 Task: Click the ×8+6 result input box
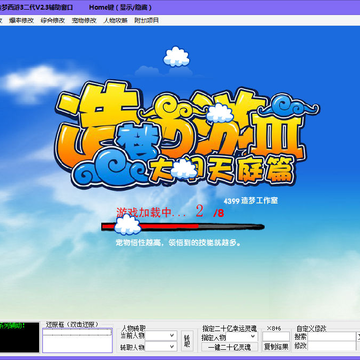click(x=276, y=336)
